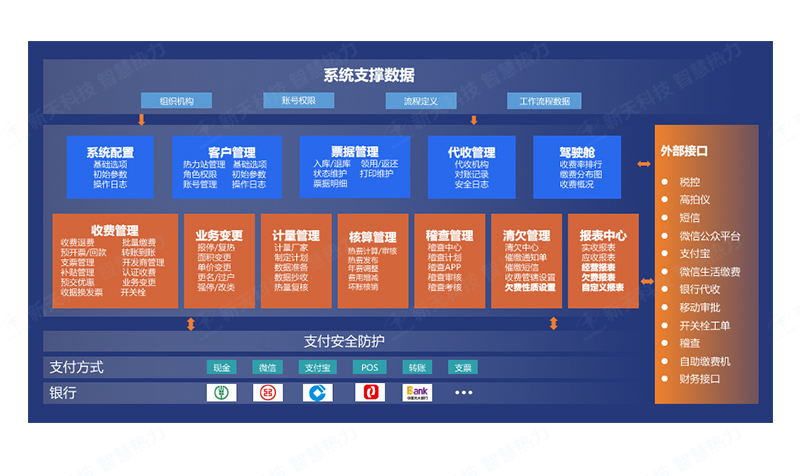The height and width of the screenshot is (476, 800).
Task: Click the bullet dot beside 税控
Action: point(667,182)
